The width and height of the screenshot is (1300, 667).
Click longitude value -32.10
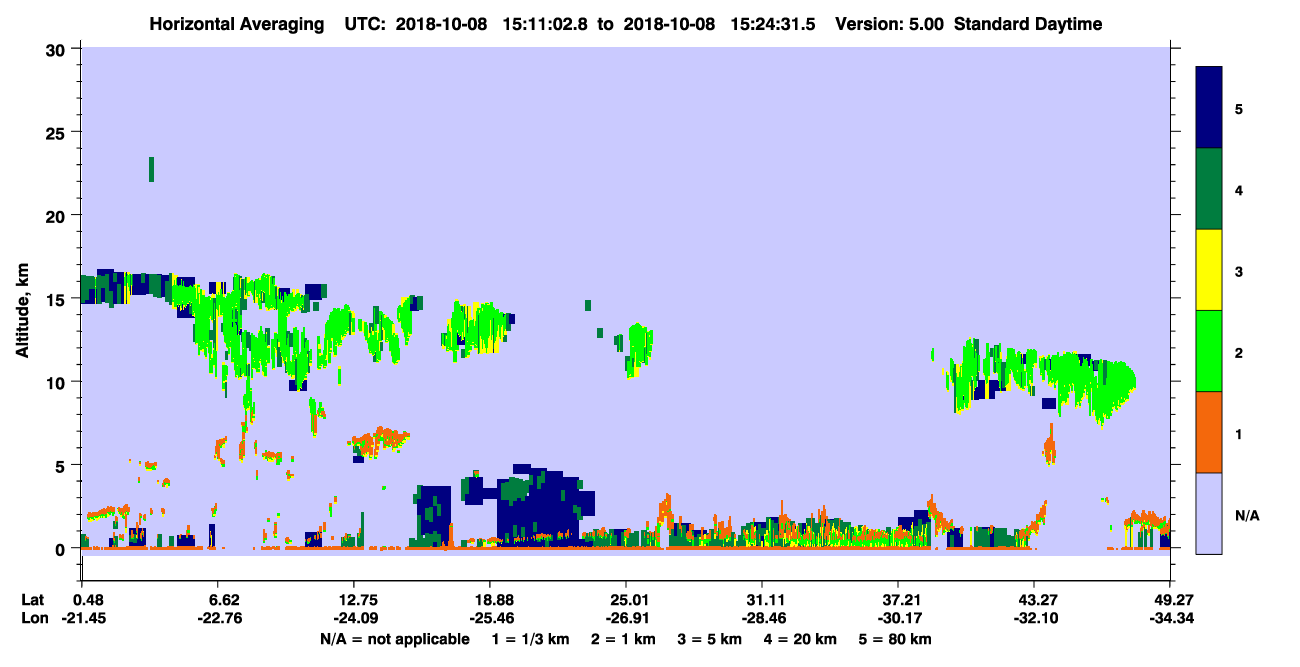pyautogui.click(x=1037, y=618)
